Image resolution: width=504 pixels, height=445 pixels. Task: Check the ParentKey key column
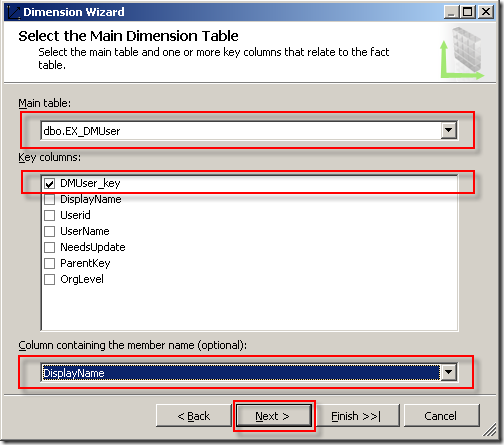coord(50,263)
